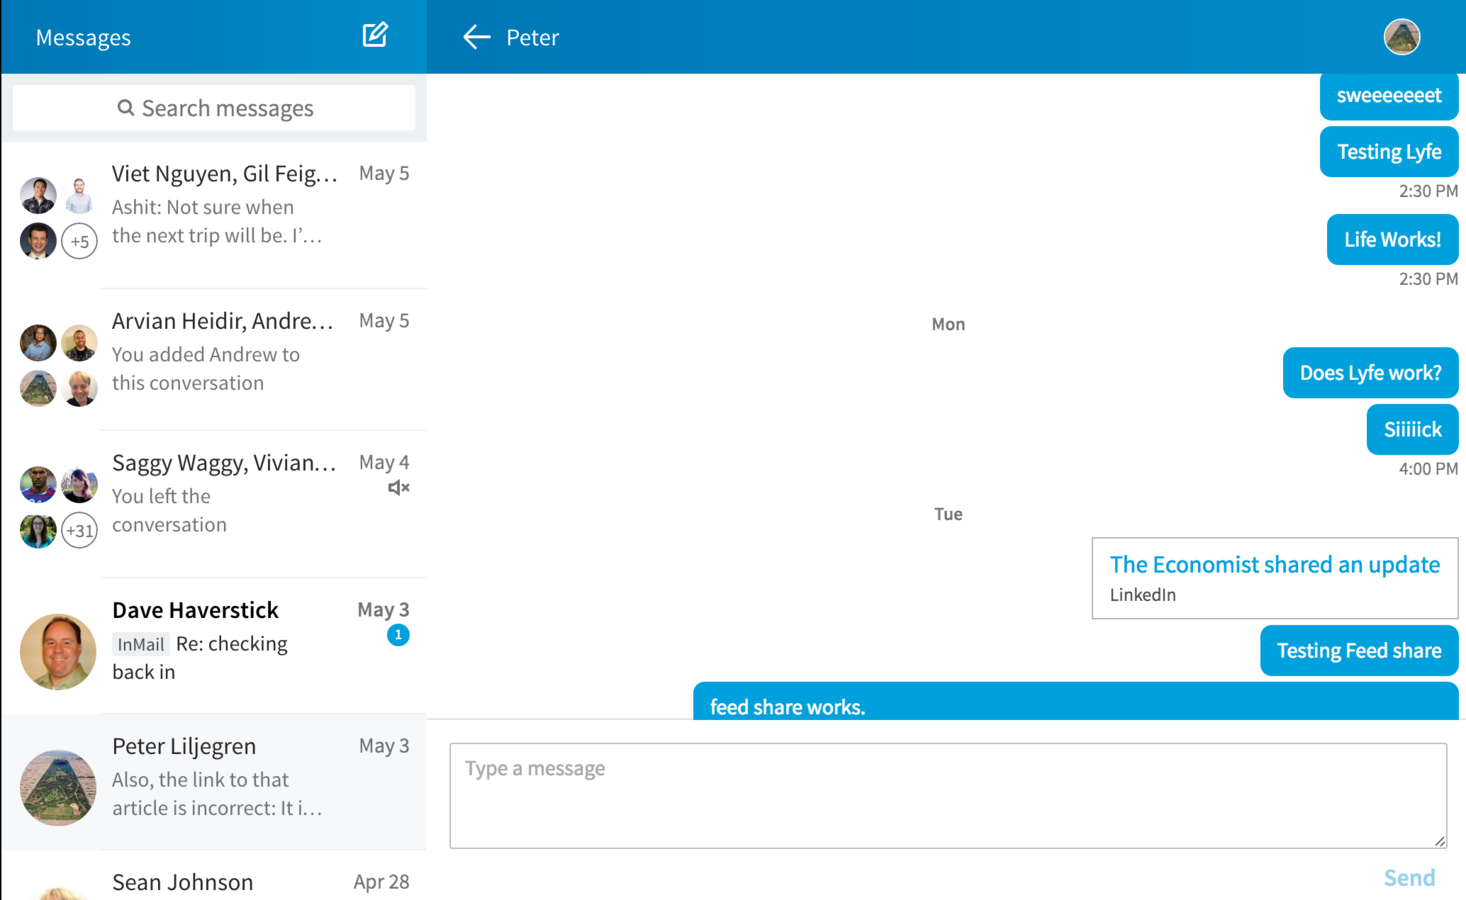Open the unread badge on Dave Haverstick

(x=398, y=635)
